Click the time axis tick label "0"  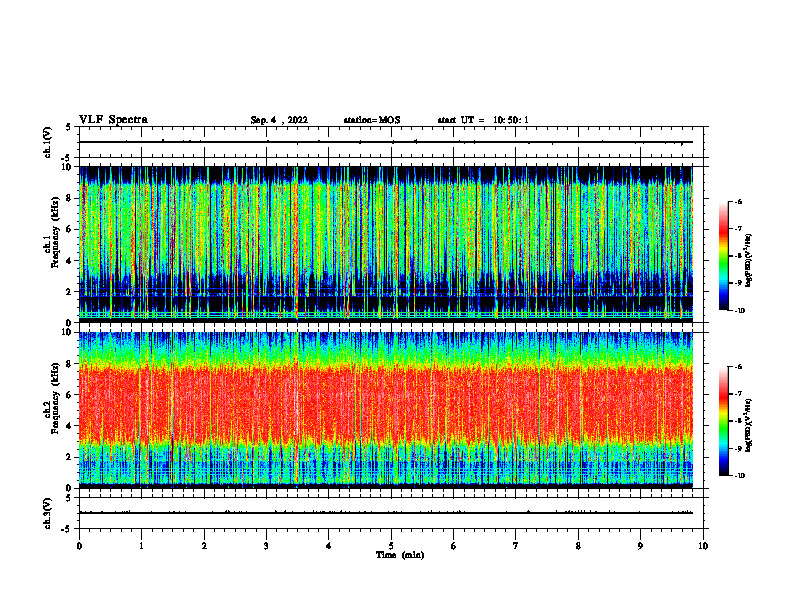point(79,546)
